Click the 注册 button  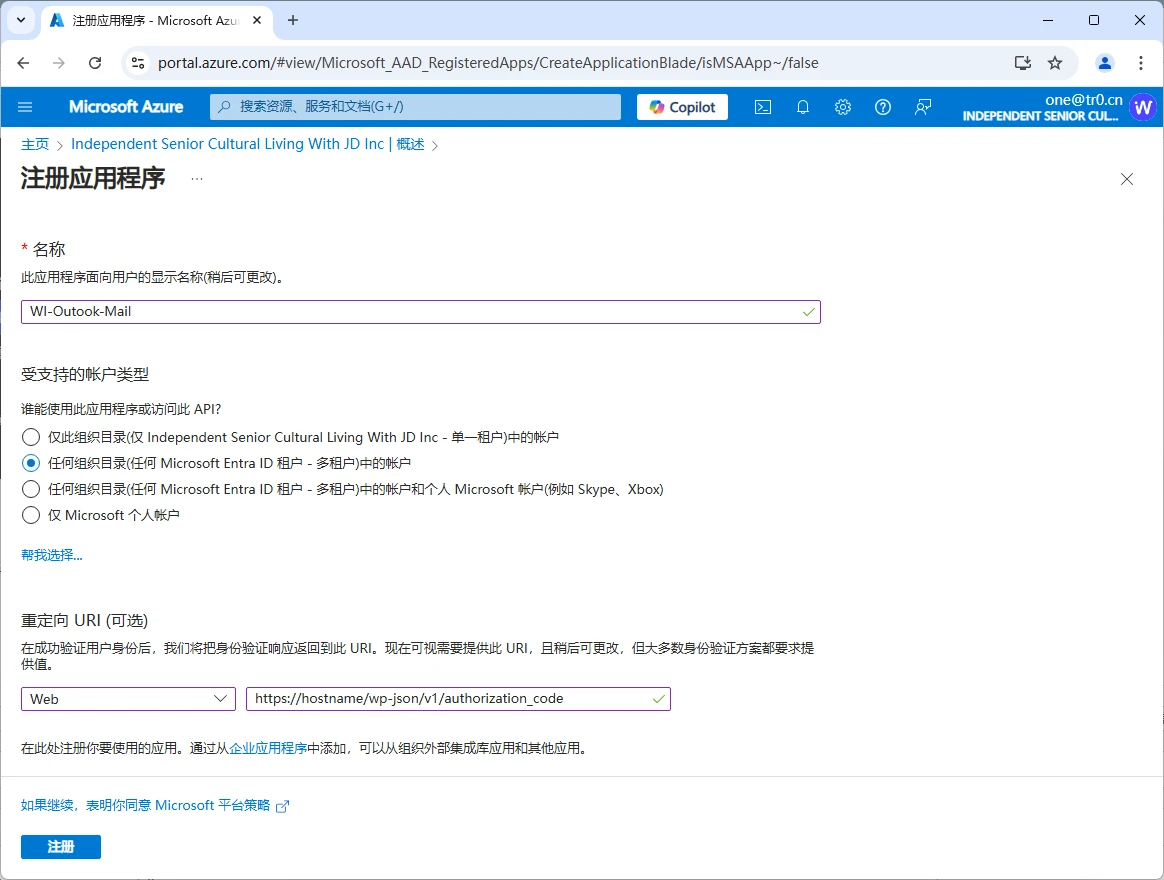61,847
